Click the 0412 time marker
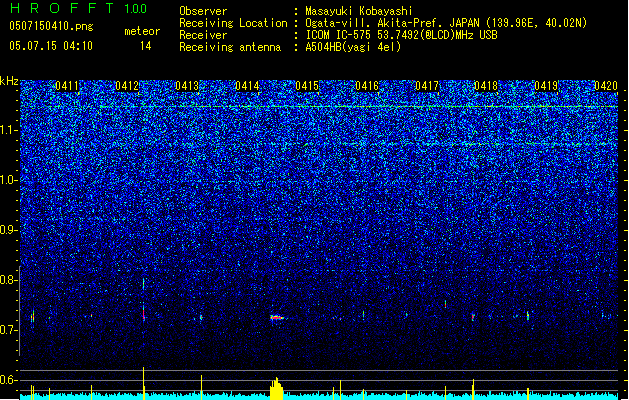 tap(127, 86)
